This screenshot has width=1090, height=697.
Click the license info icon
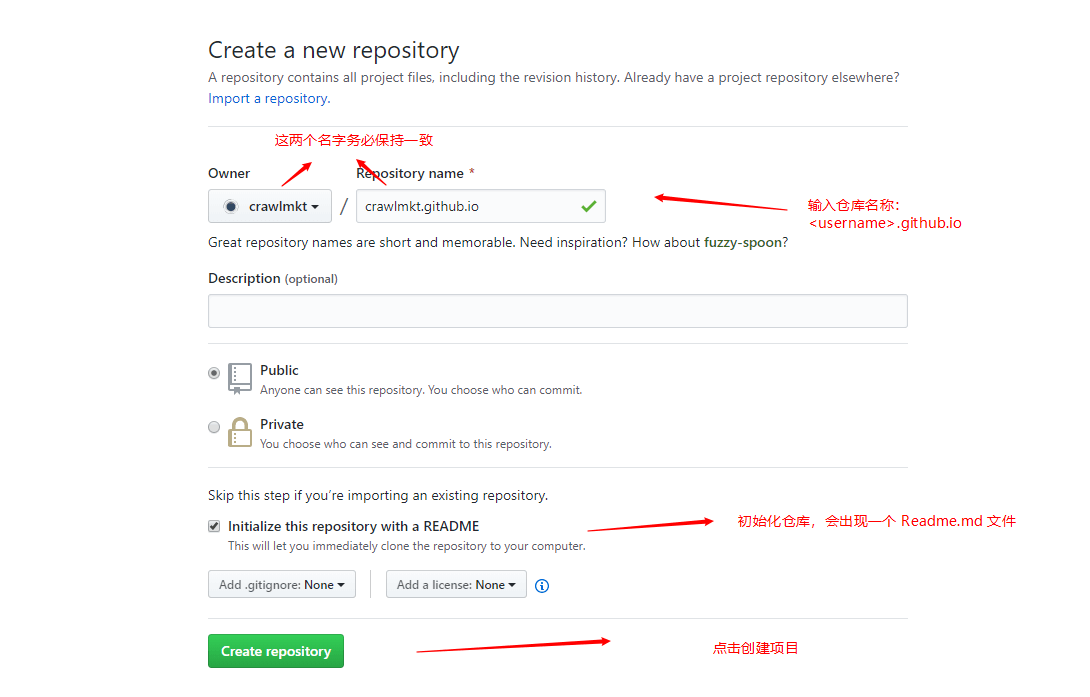click(542, 586)
